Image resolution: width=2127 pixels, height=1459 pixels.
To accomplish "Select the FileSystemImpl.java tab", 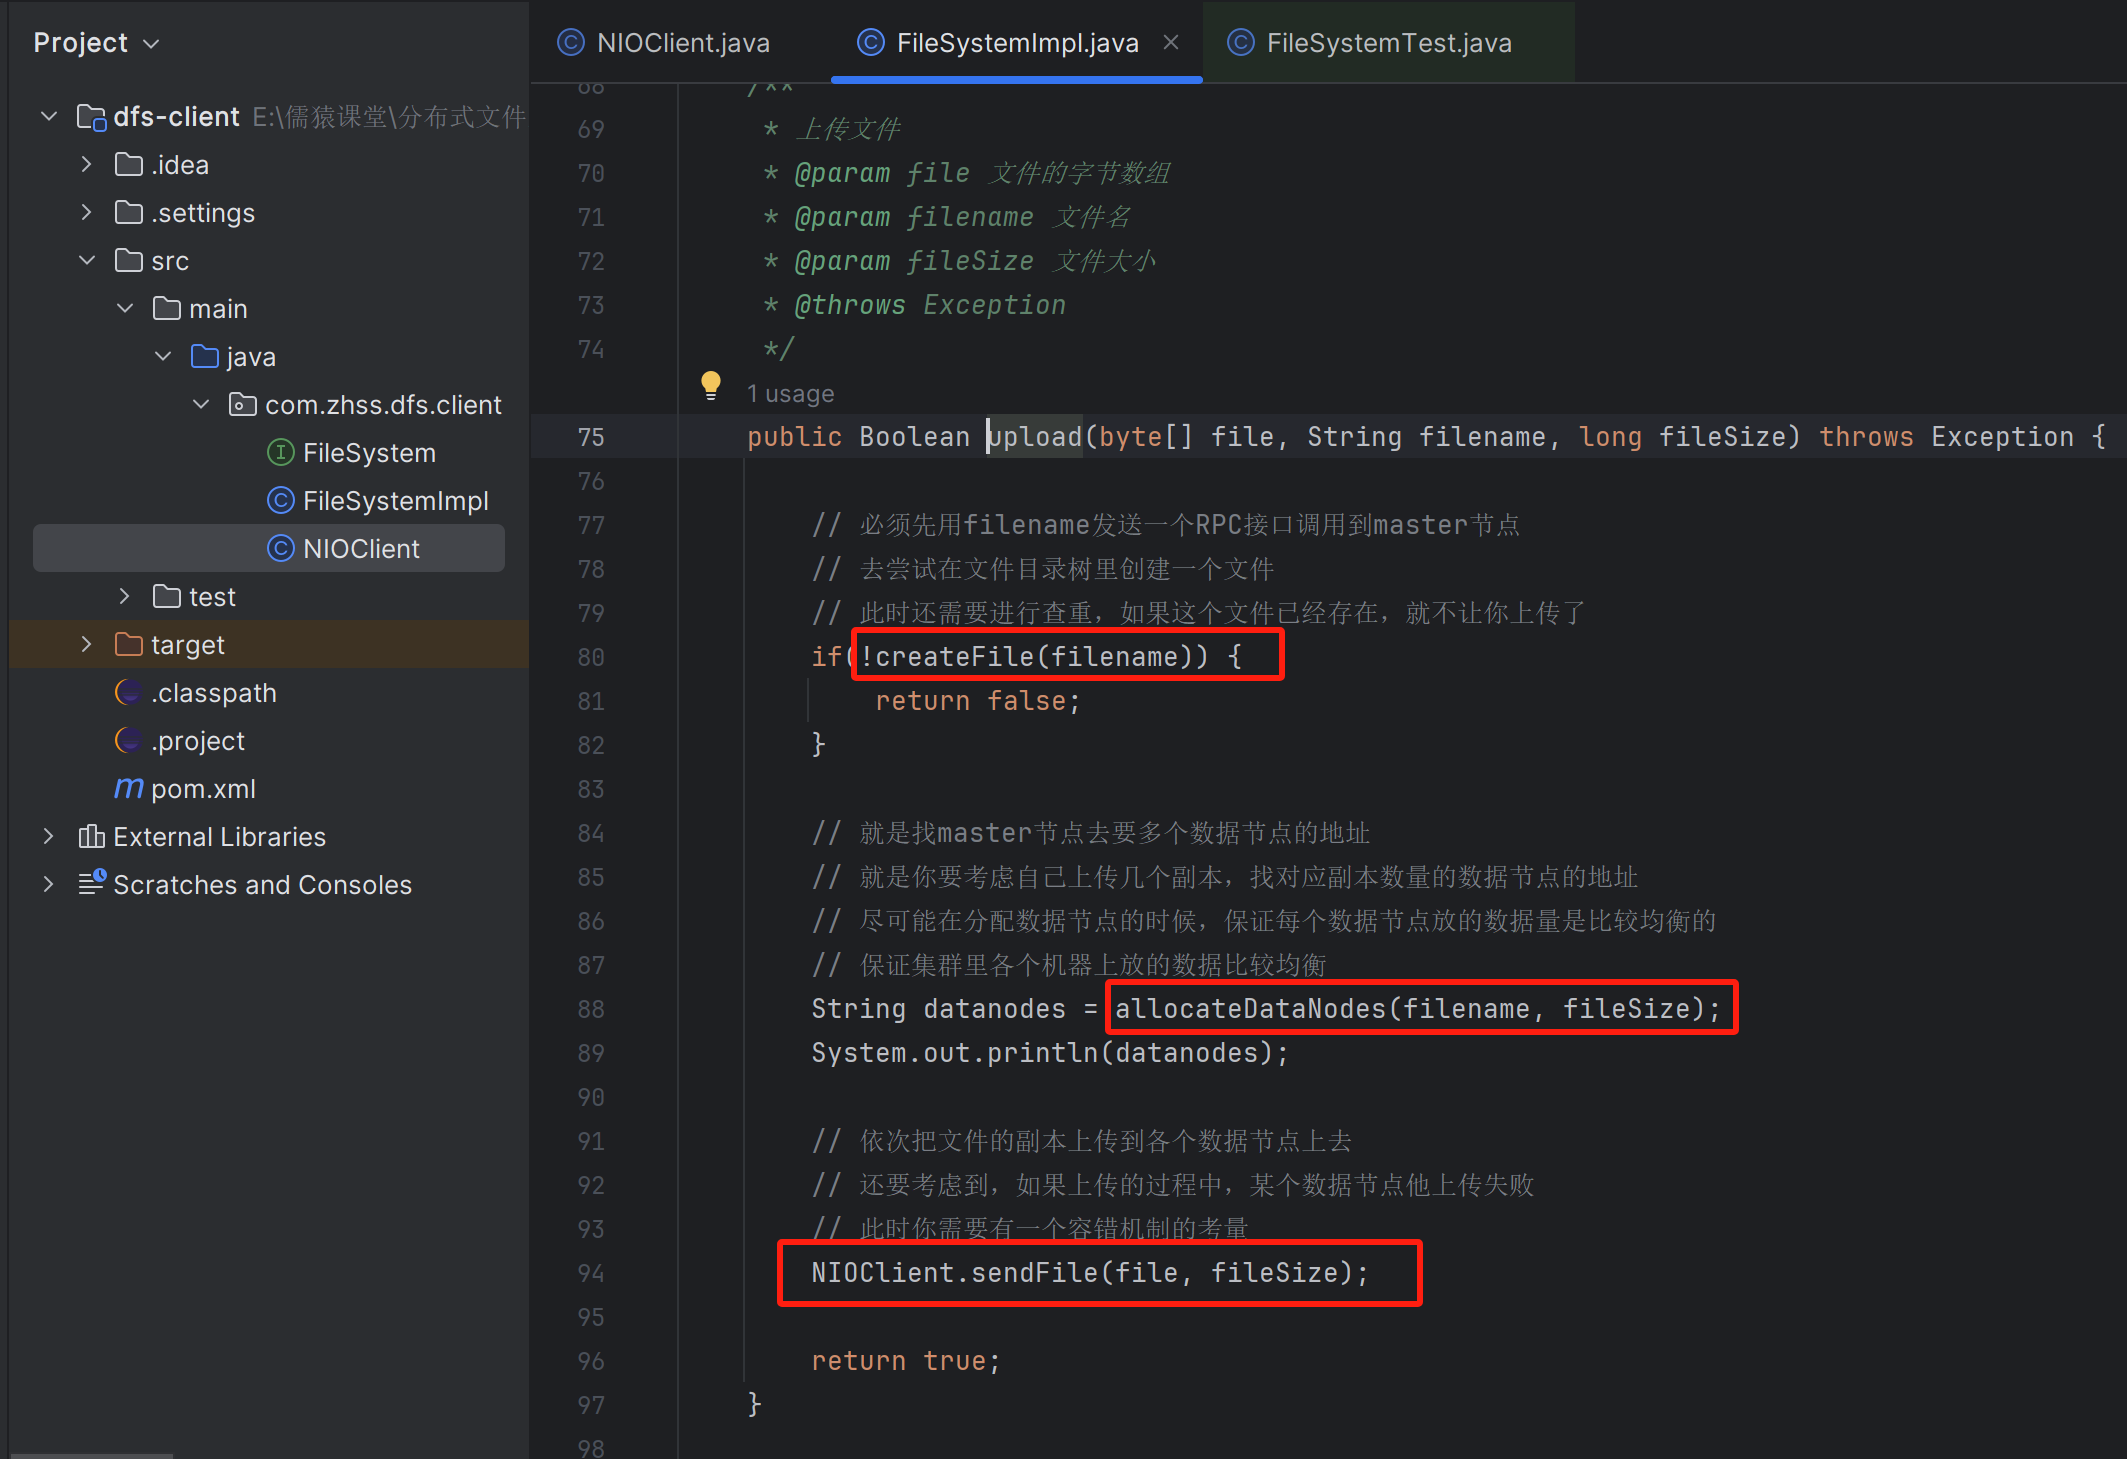I will 1017,43.
